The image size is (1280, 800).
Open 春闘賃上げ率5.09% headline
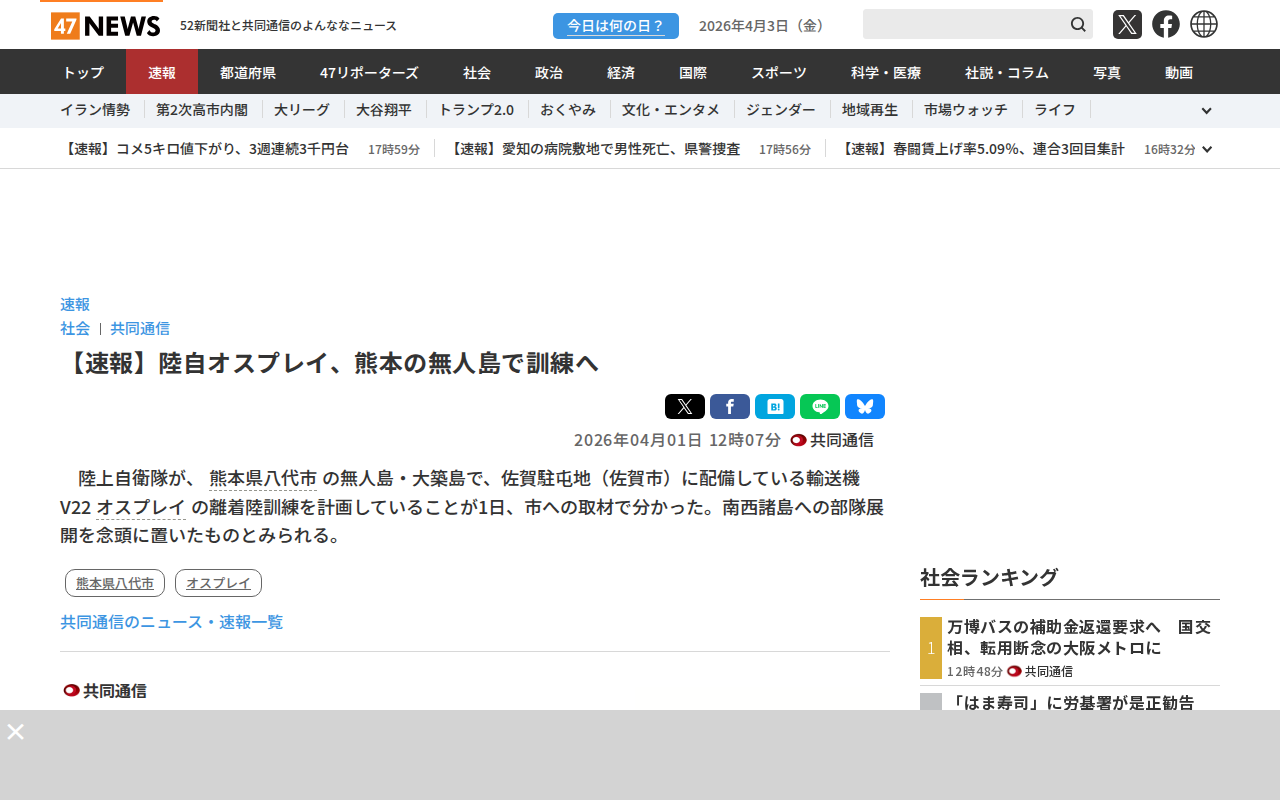(x=981, y=149)
